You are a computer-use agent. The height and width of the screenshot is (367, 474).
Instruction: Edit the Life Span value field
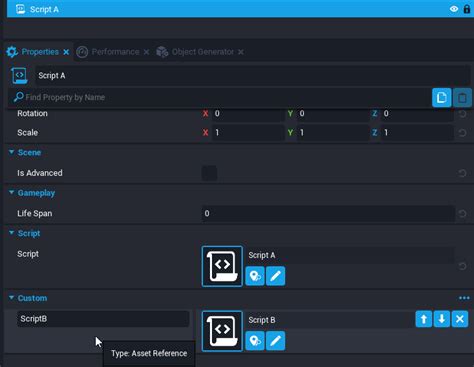[328, 214]
